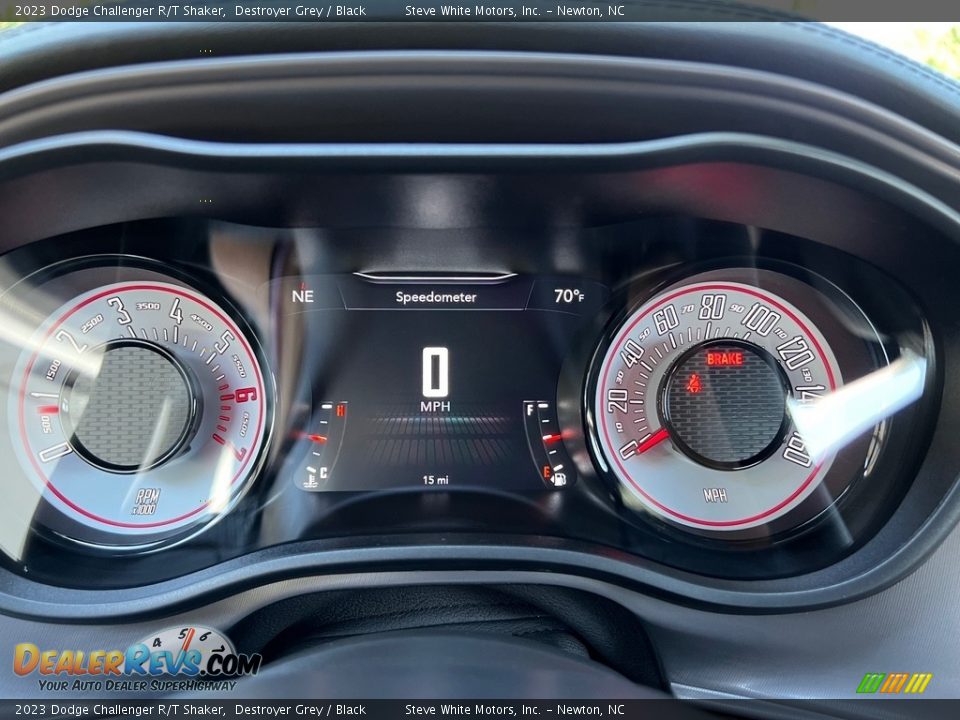
Task: Click the F full mark on fuel gauge
Action: [530, 410]
